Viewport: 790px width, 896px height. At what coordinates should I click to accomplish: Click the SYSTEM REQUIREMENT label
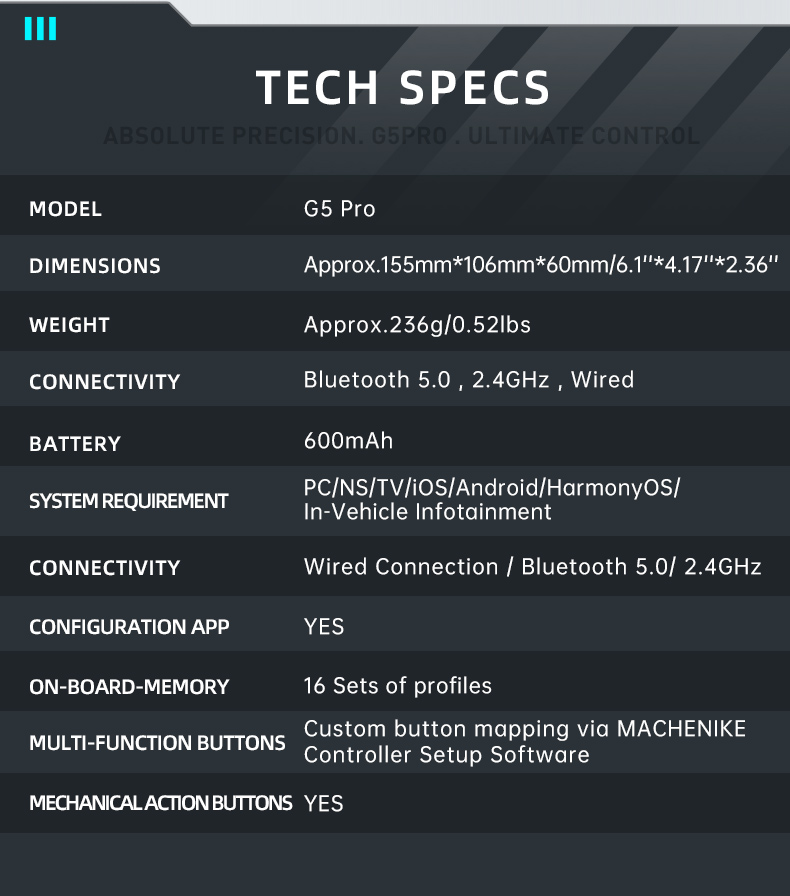coord(129,501)
